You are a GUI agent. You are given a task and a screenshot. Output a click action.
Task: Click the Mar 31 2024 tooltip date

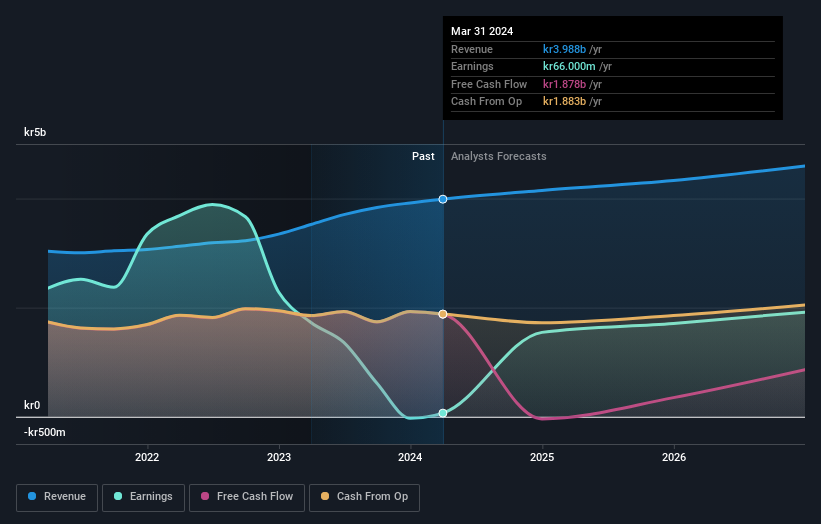tap(482, 31)
